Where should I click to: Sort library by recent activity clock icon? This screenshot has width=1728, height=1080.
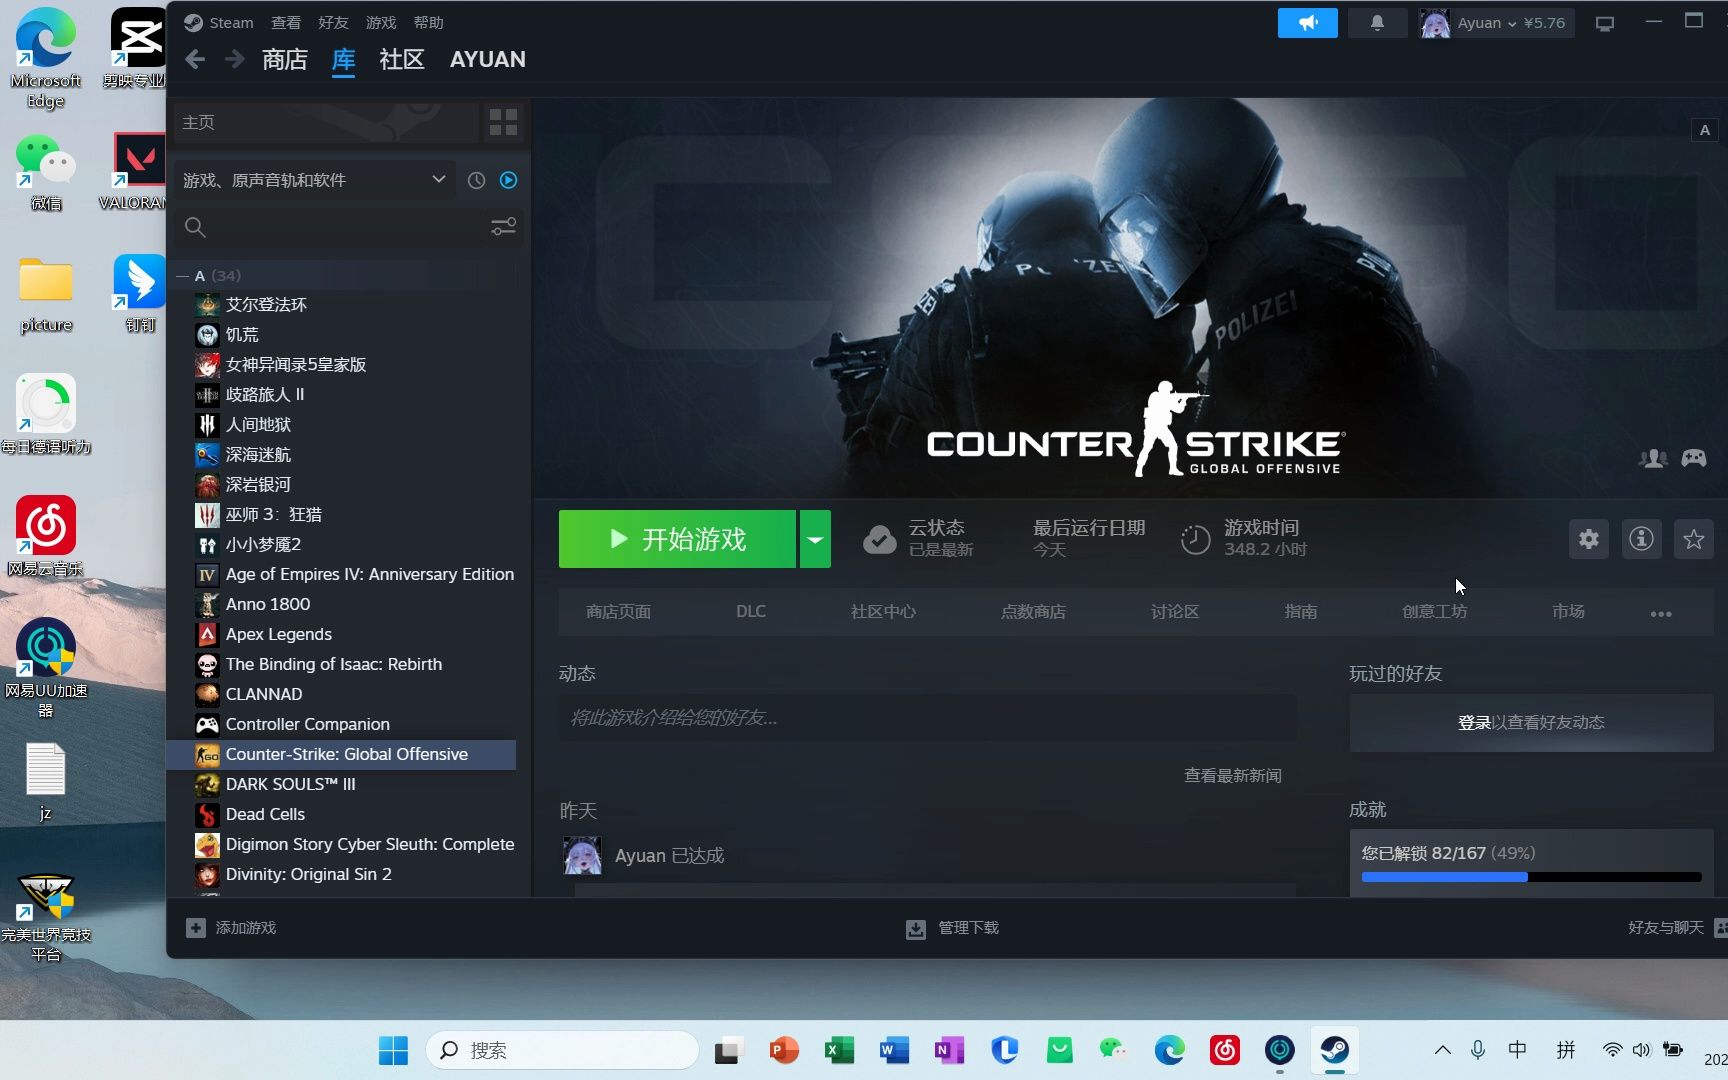tap(476, 180)
